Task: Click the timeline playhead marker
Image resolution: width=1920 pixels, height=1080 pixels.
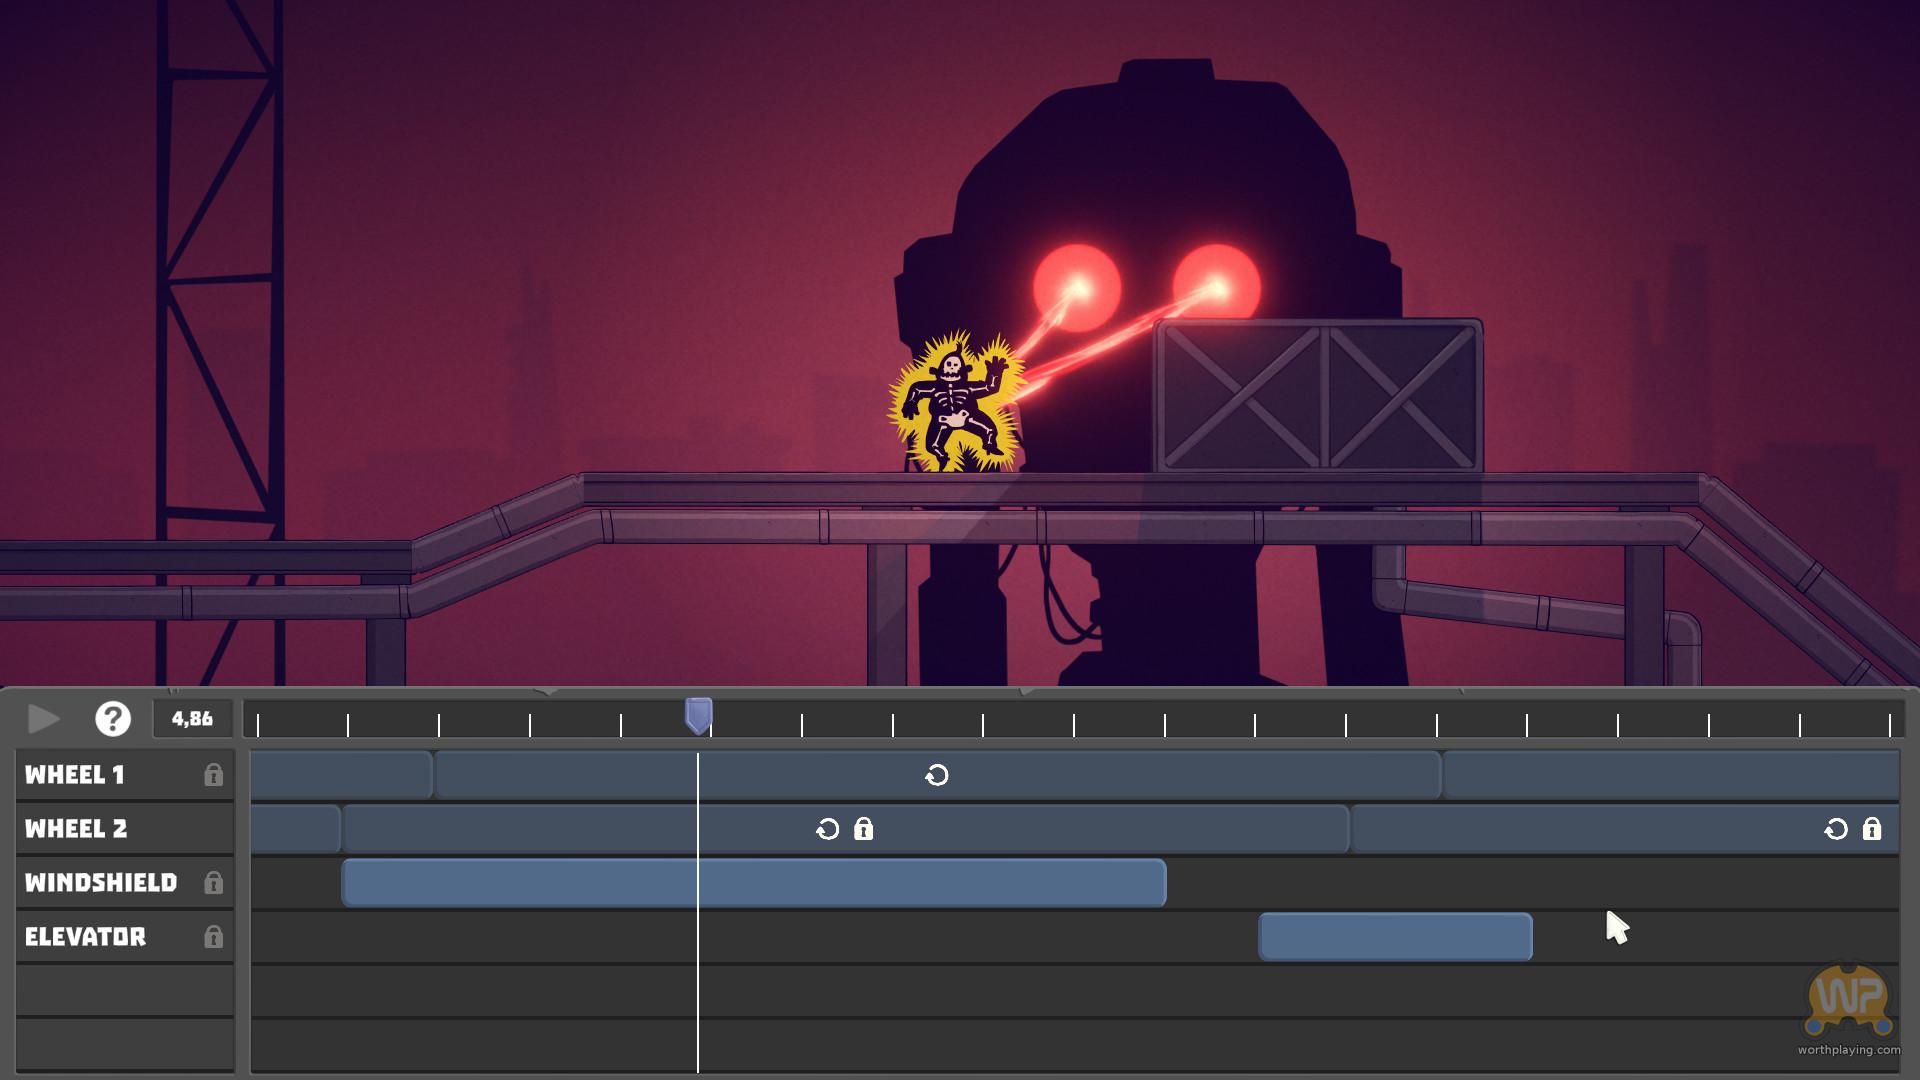Action: [x=698, y=716]
